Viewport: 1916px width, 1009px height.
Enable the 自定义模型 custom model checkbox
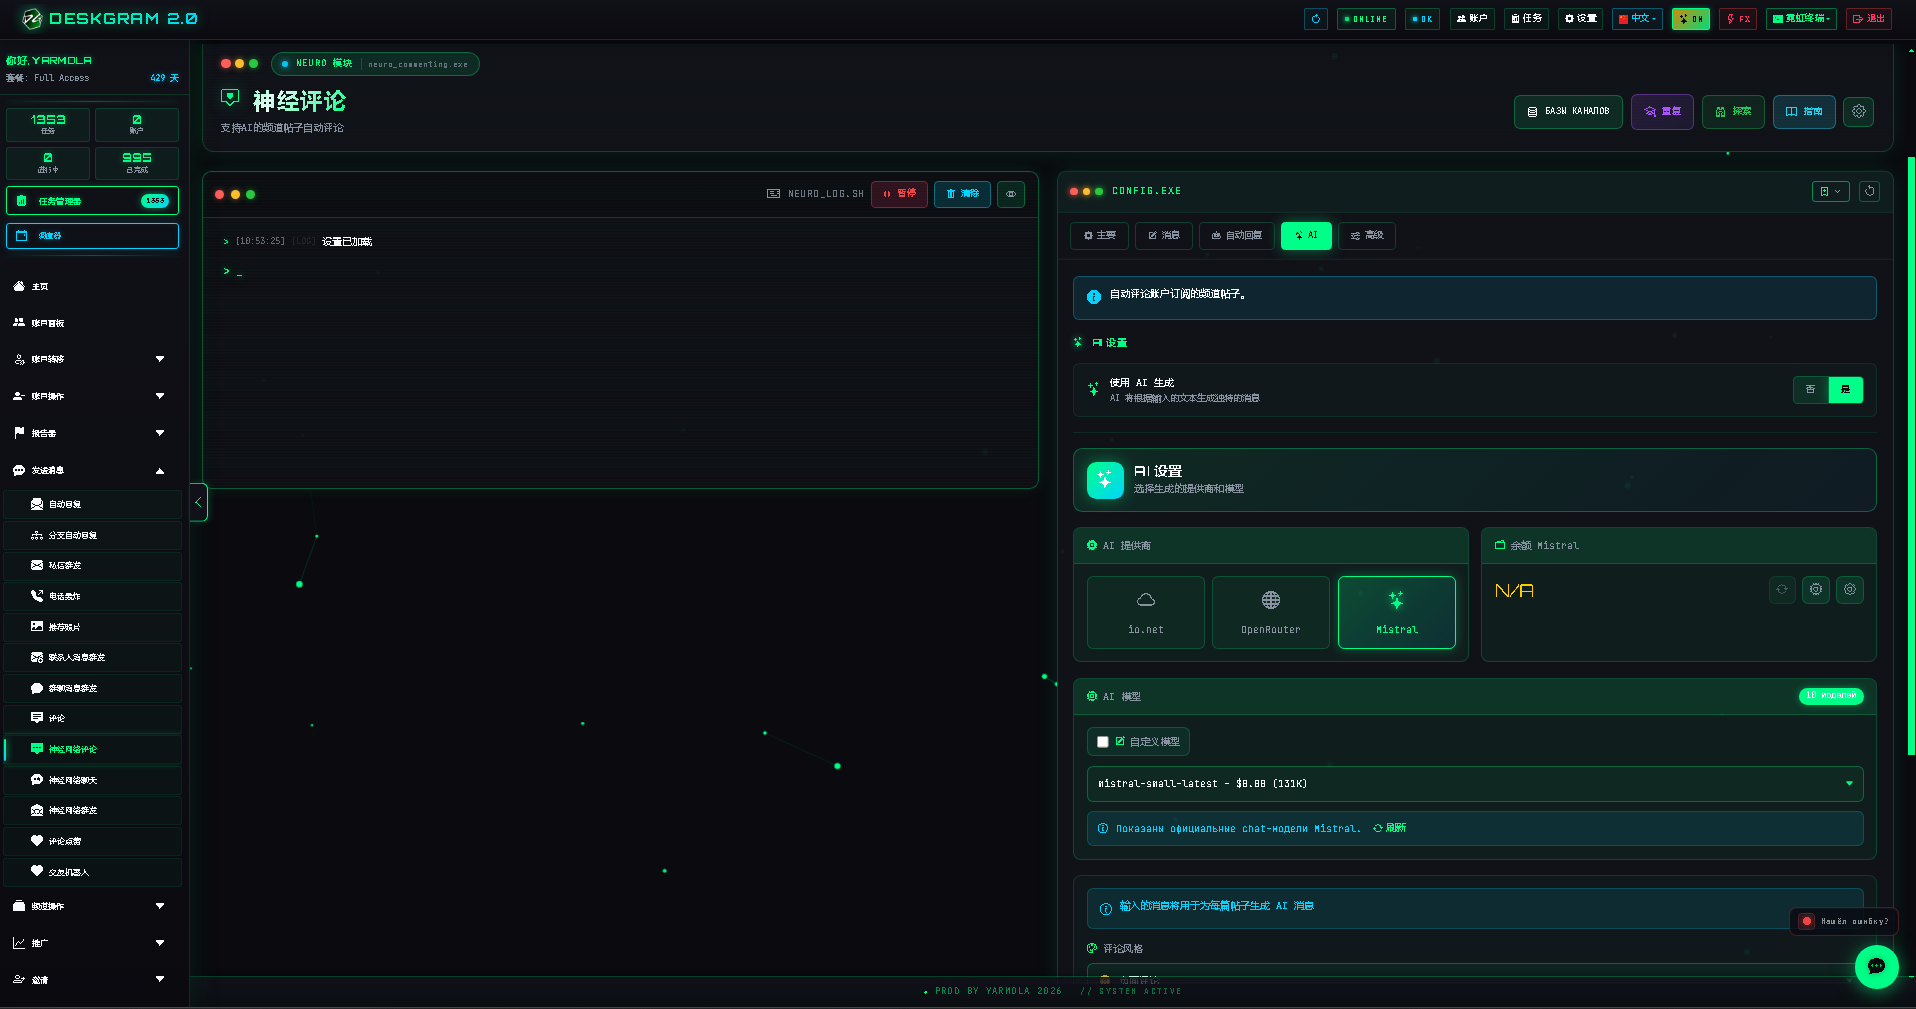(1103, 742)
